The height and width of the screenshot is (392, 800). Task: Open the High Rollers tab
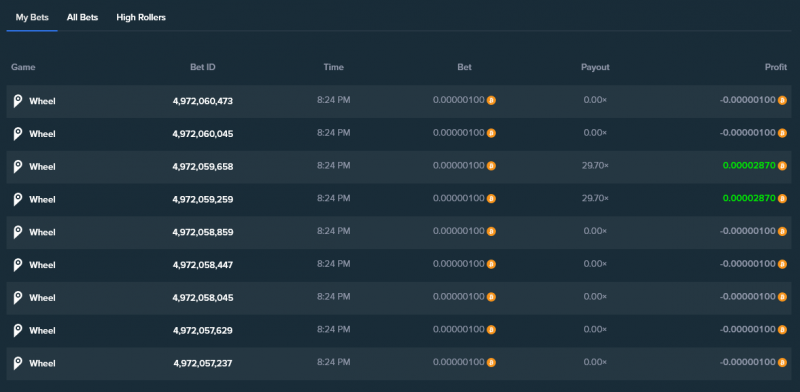point(141,17)
